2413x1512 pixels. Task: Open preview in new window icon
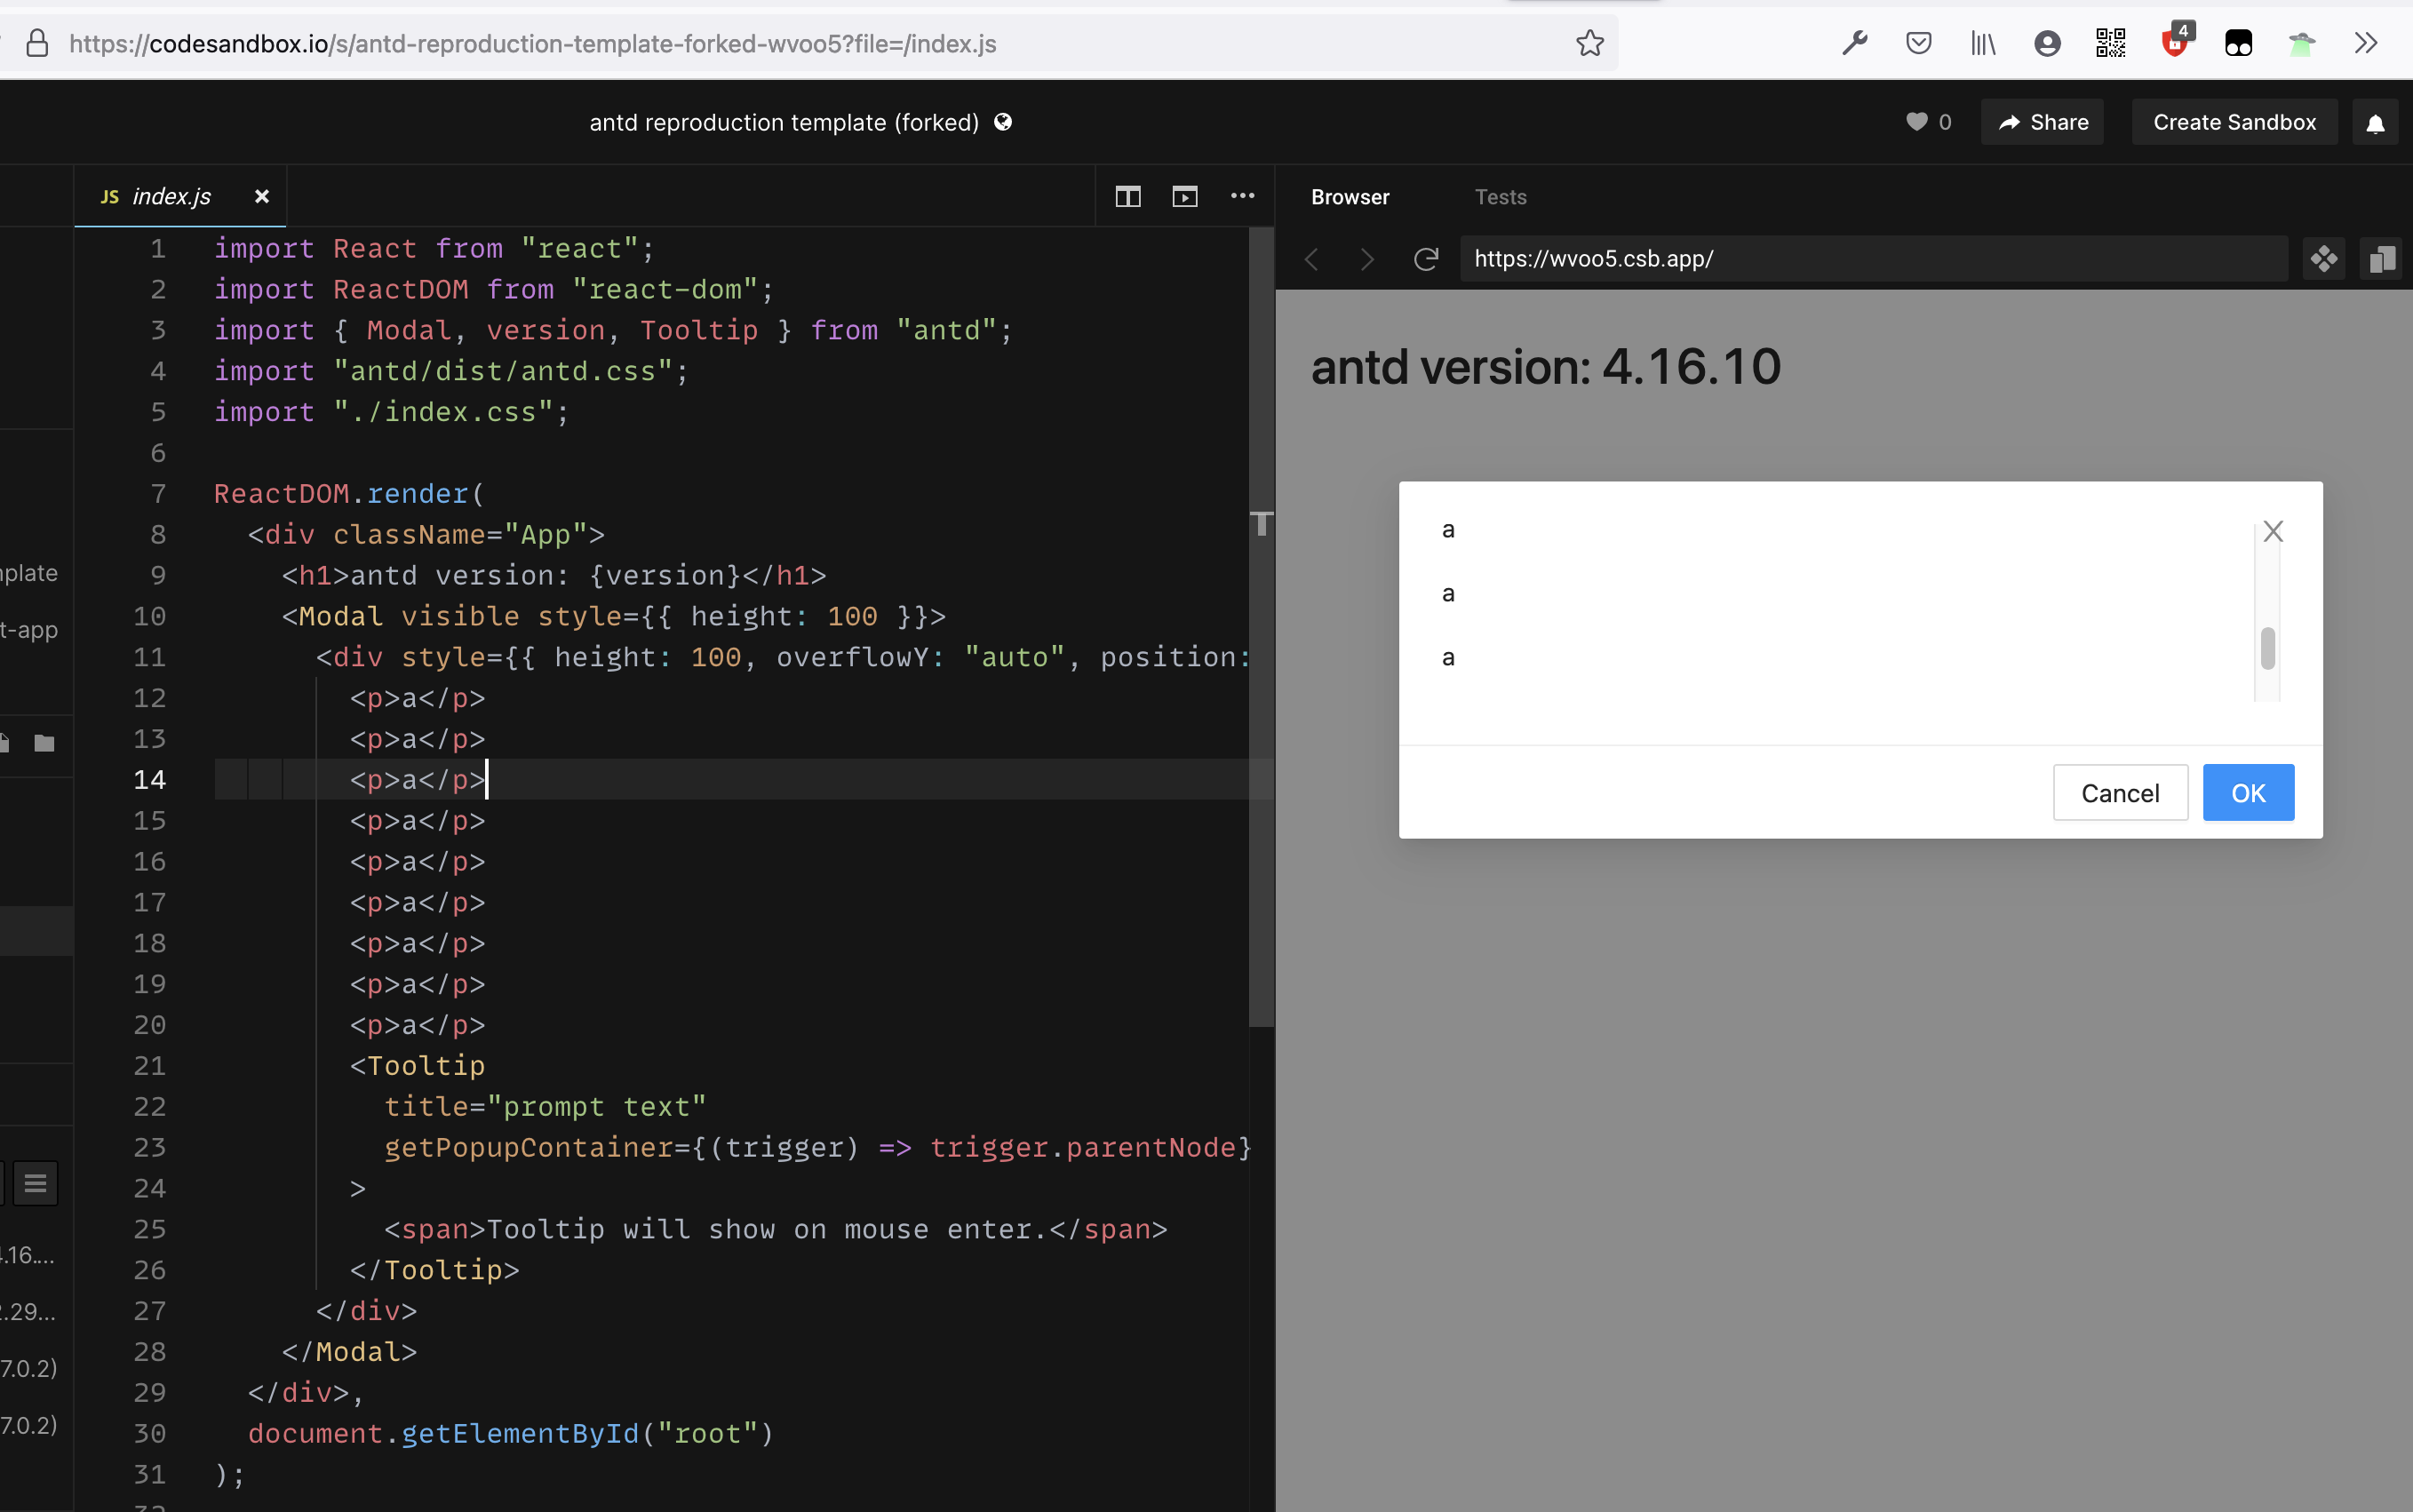pyautogui.click(x=2382, y=260)
